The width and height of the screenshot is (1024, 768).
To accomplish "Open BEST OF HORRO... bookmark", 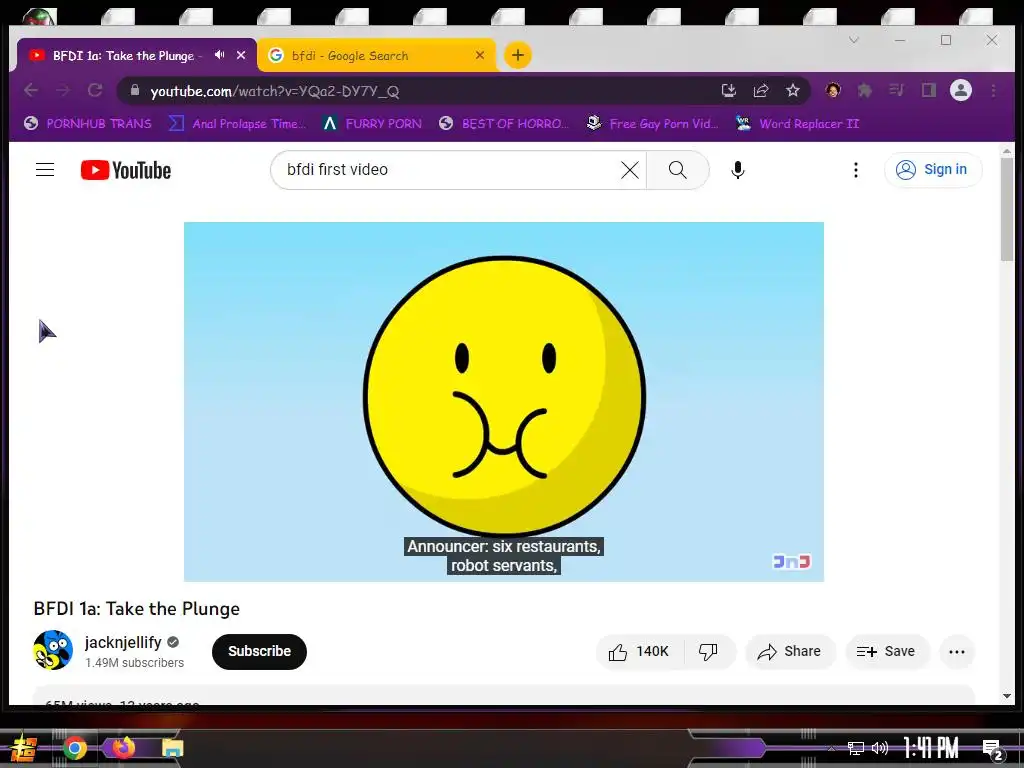I will [504, 123].
